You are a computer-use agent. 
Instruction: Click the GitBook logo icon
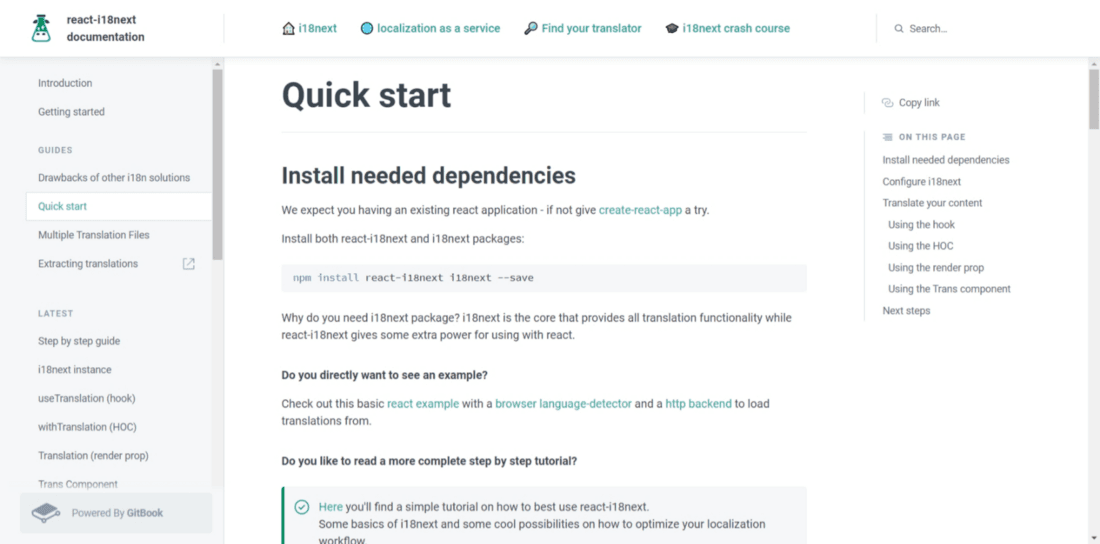coord(46,513)
